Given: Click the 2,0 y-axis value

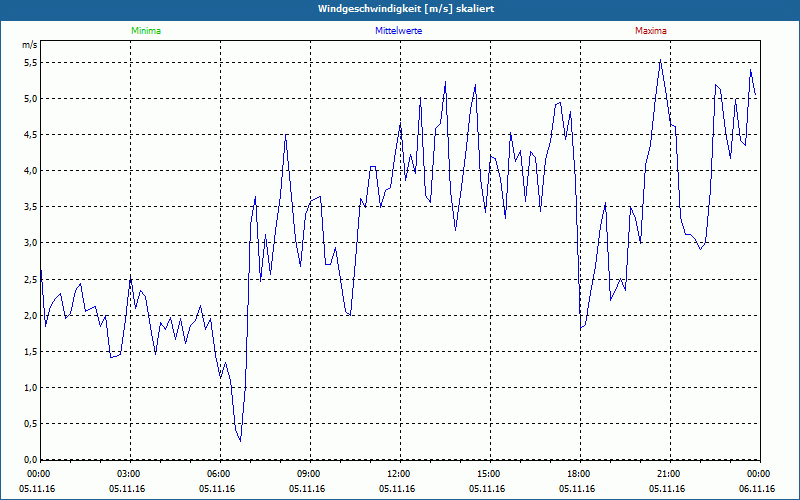Looking at the screenshot, I should (x=31, y=315).
